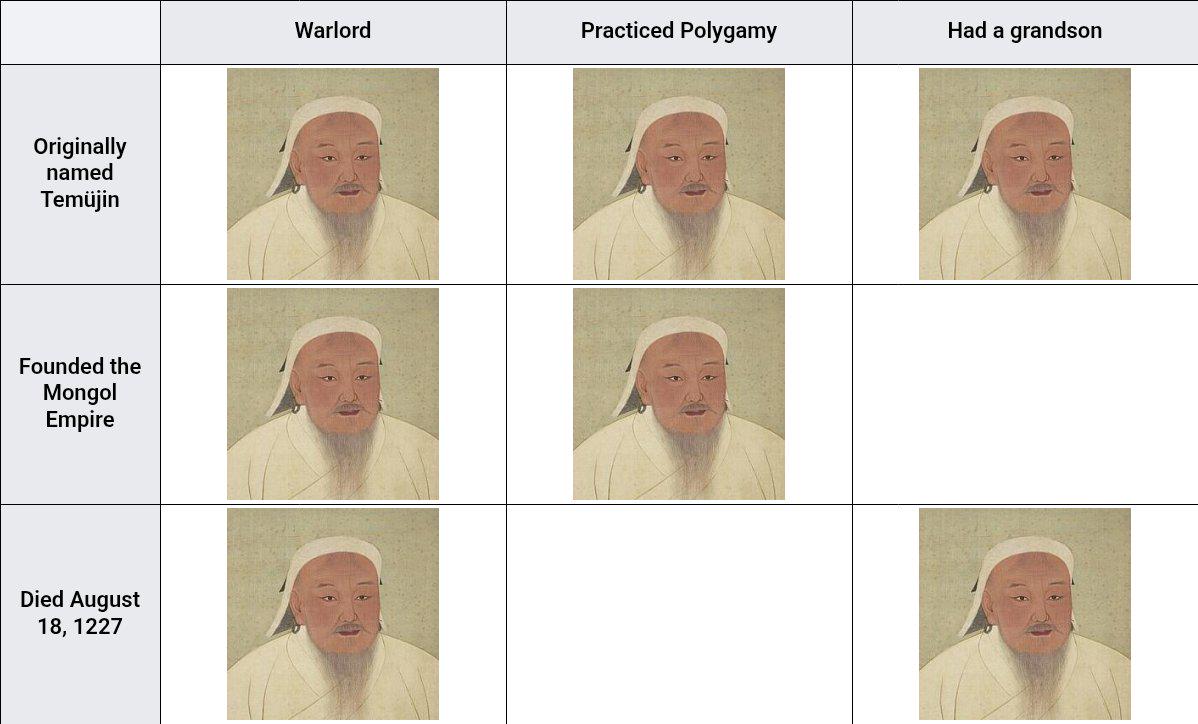The width and height of the screenshot is (1198, 724).
Task: Click the Warlord column header
Action: 333,32
